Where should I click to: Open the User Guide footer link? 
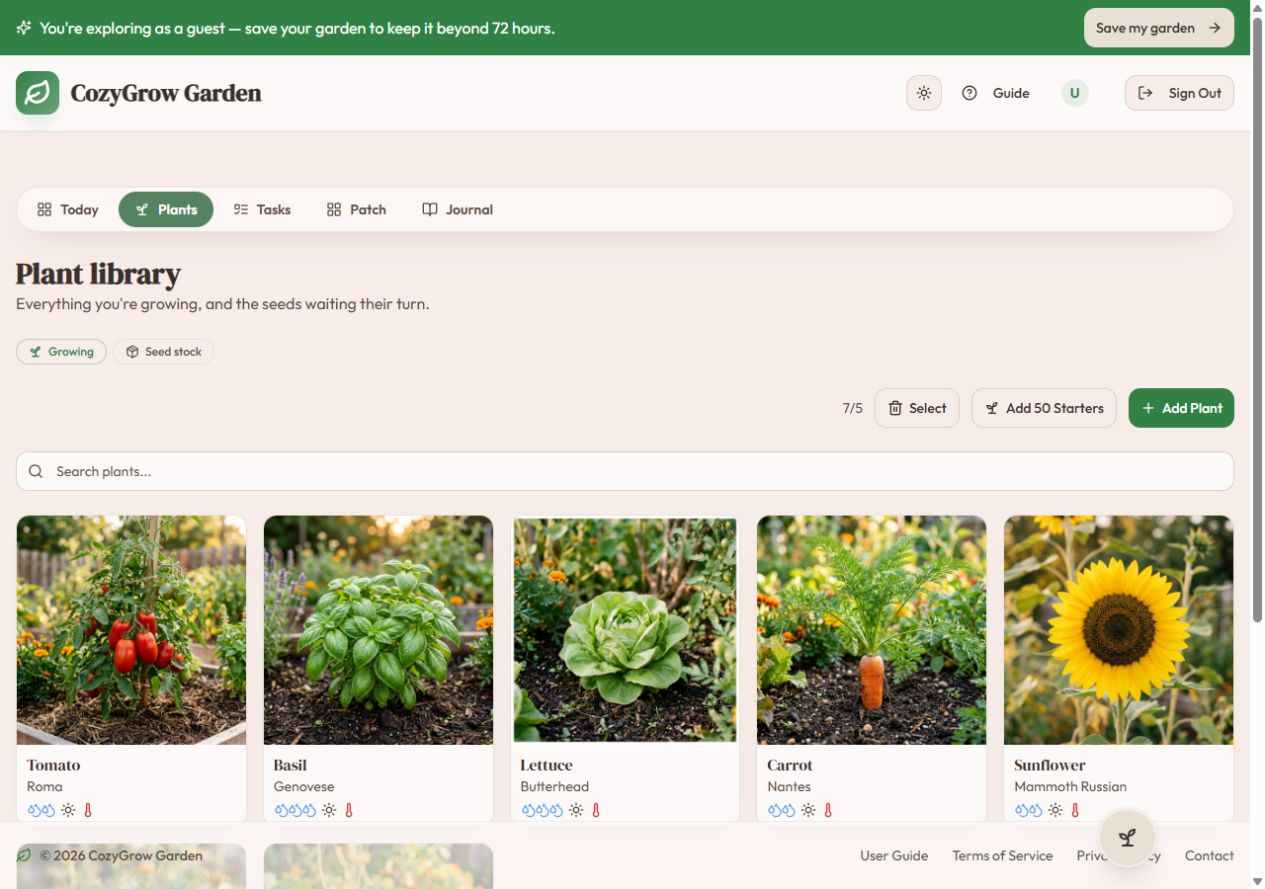point(894,856)
